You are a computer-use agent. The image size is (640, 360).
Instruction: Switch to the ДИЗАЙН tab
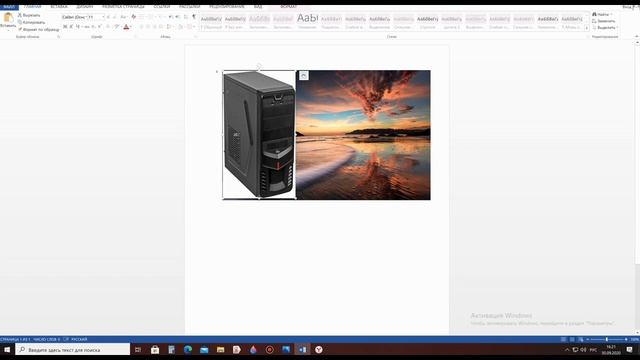tap(84, 7)
